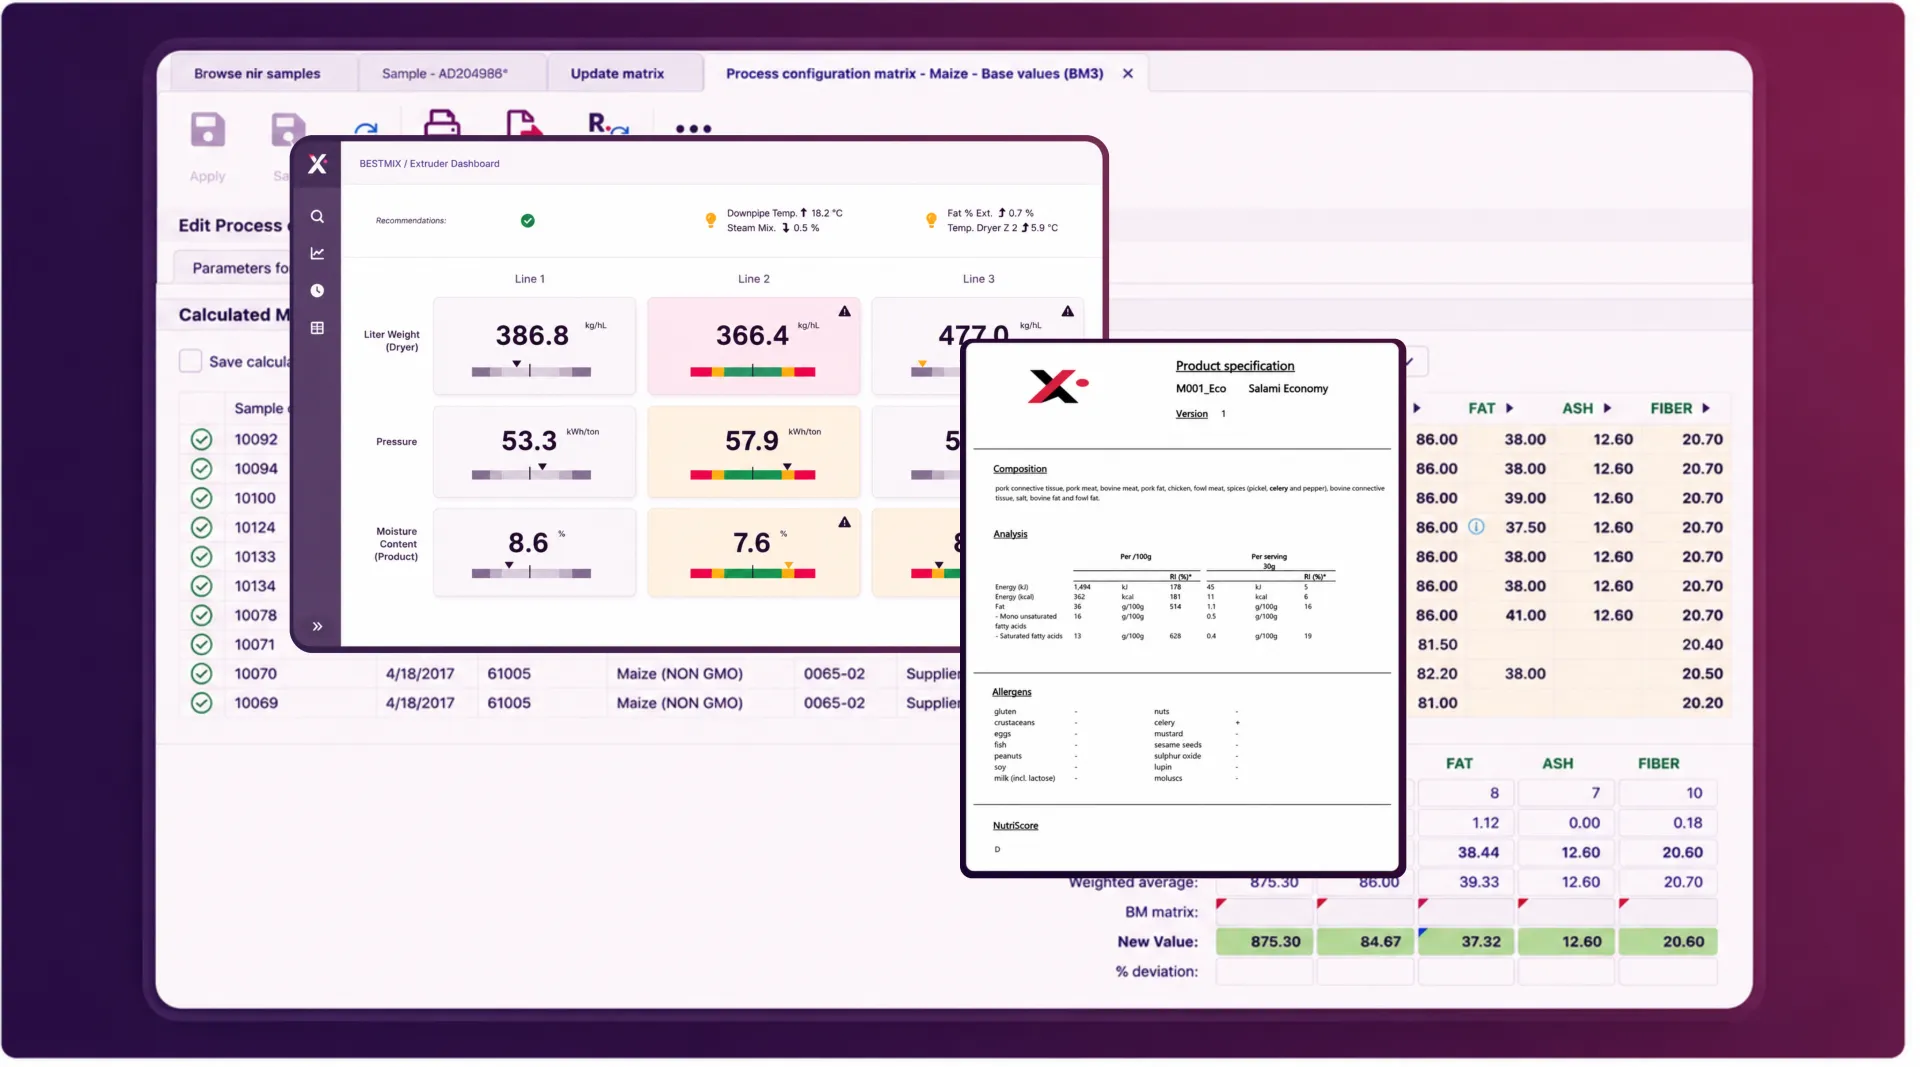Expand the ASH column header arrow
This screenshot has height=1067, width=1920.
click(1607, 408)
